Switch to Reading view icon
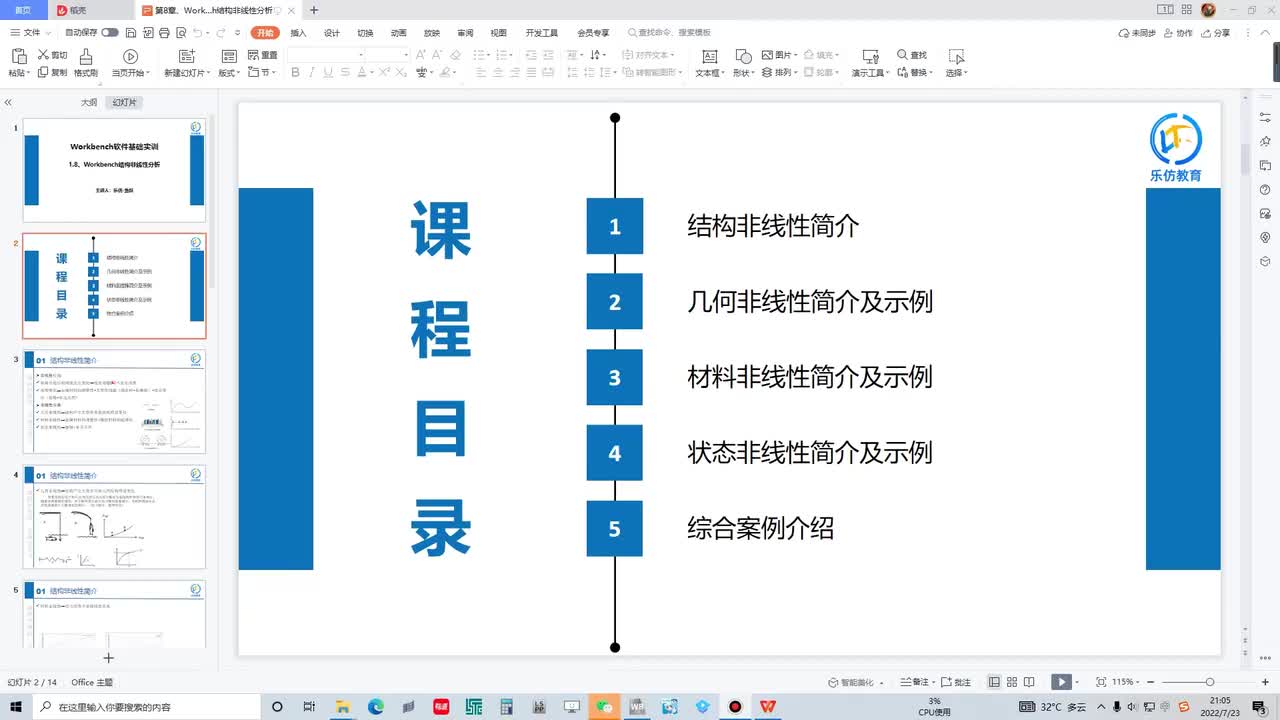The height and width of the screenshot is (720, 1280). (x=1030, y=682)
